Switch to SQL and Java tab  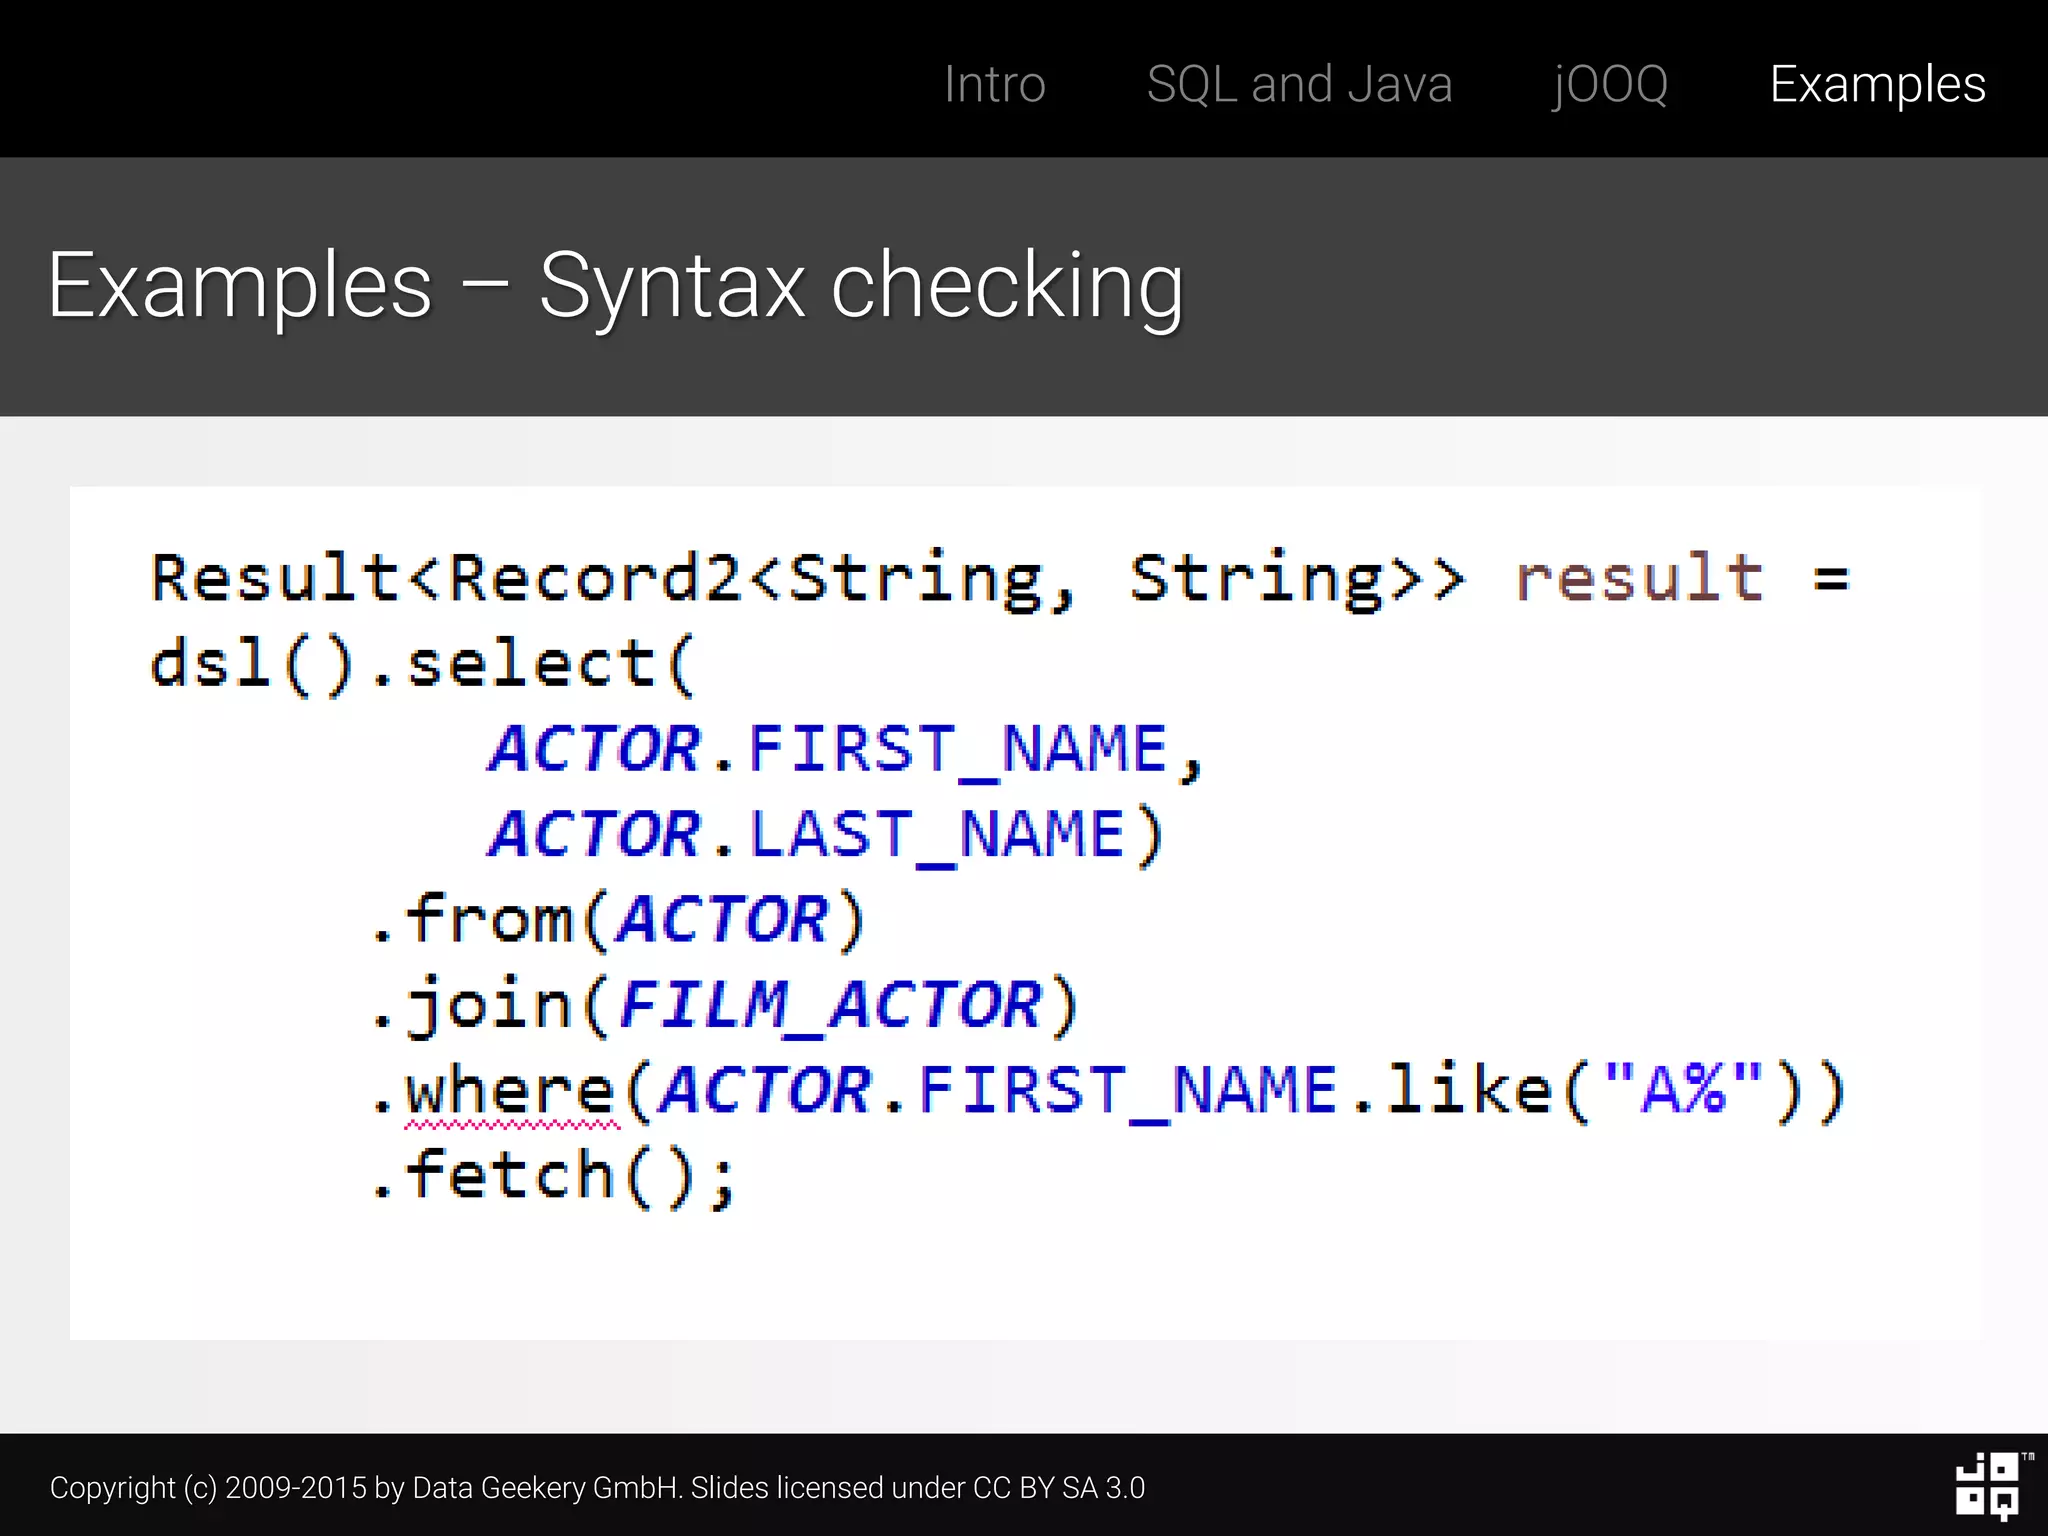tap(1299, 84)
